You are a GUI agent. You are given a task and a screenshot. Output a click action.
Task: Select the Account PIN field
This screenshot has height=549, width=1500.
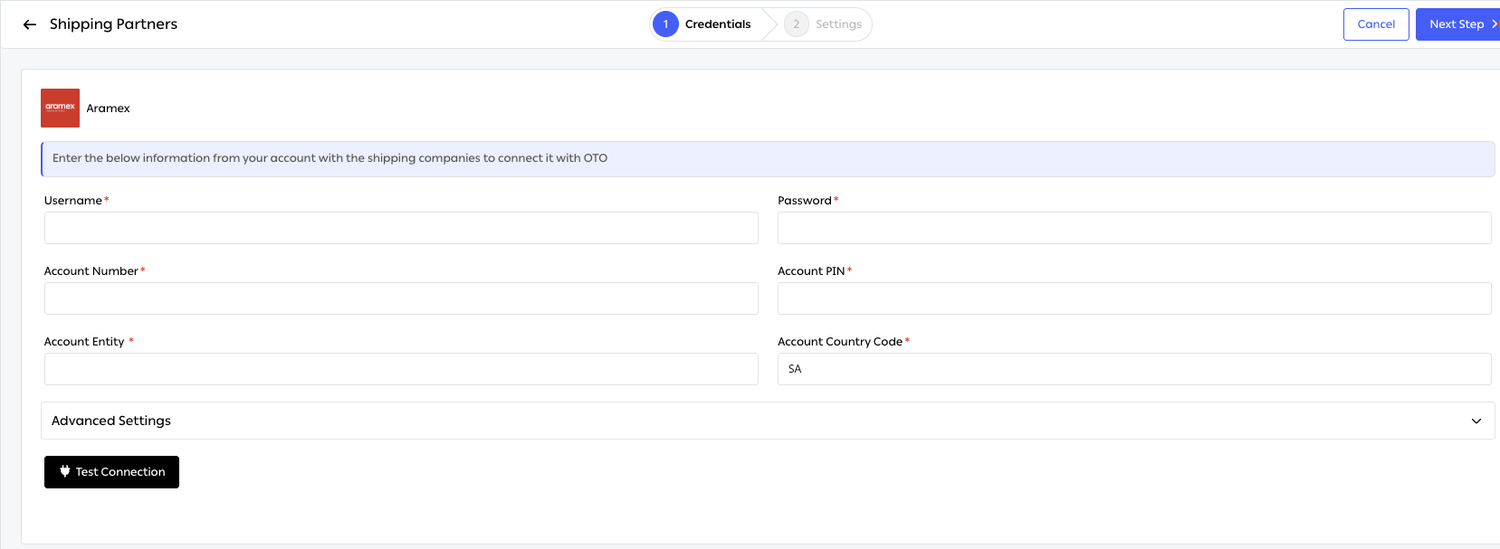coord(1134,298)
